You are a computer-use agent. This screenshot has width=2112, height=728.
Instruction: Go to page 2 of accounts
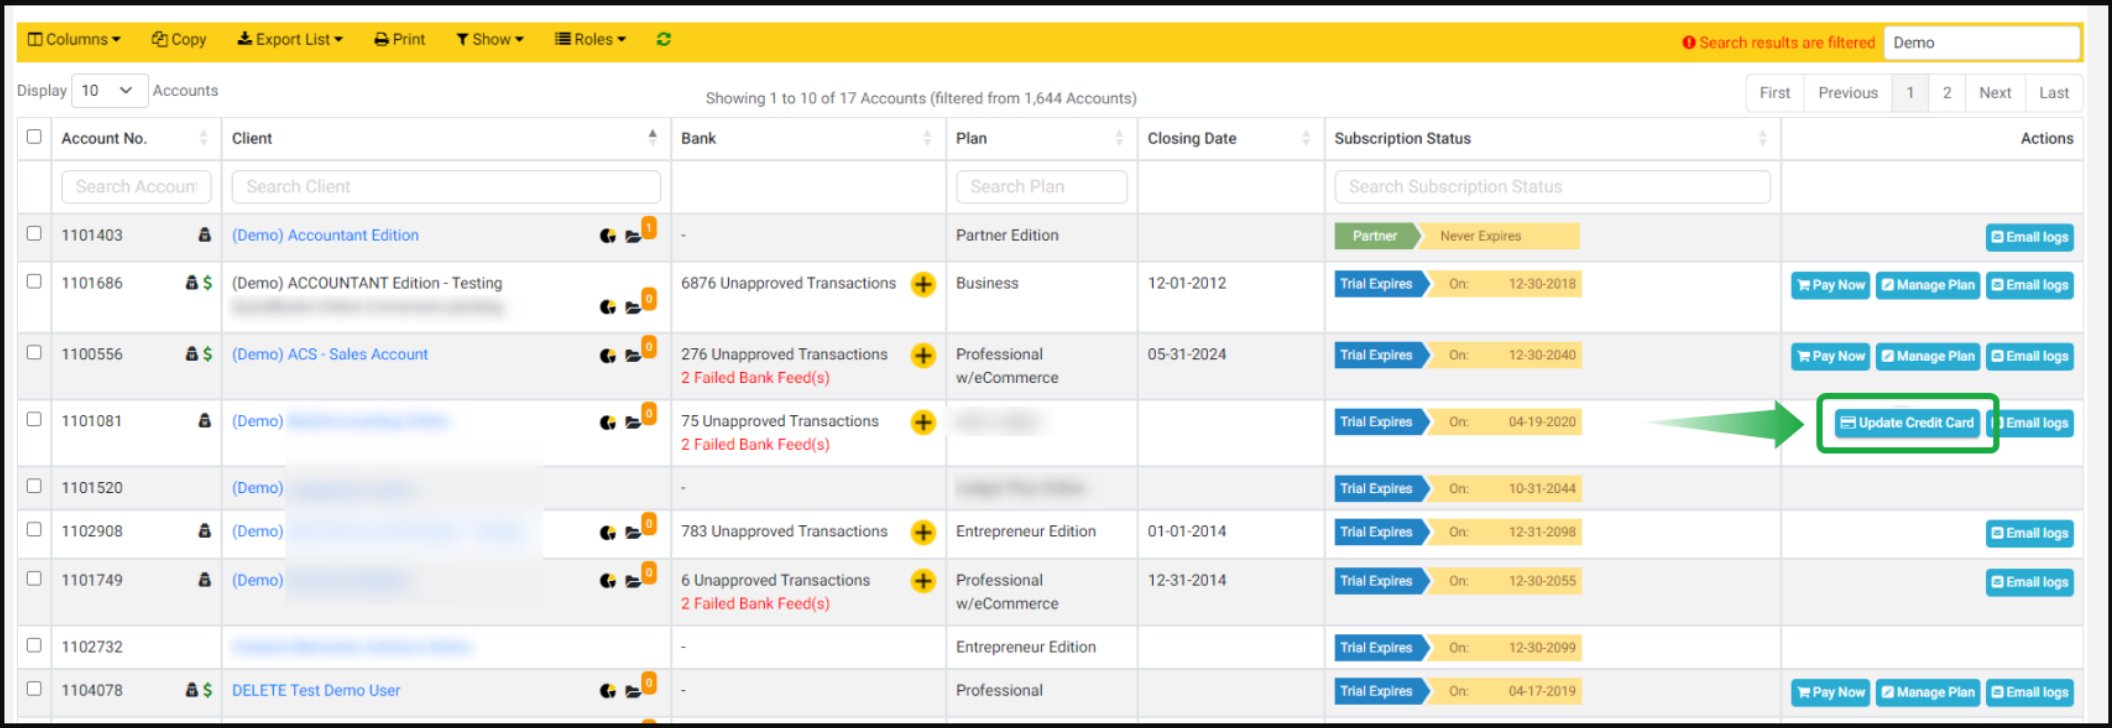click(1946, 93)
